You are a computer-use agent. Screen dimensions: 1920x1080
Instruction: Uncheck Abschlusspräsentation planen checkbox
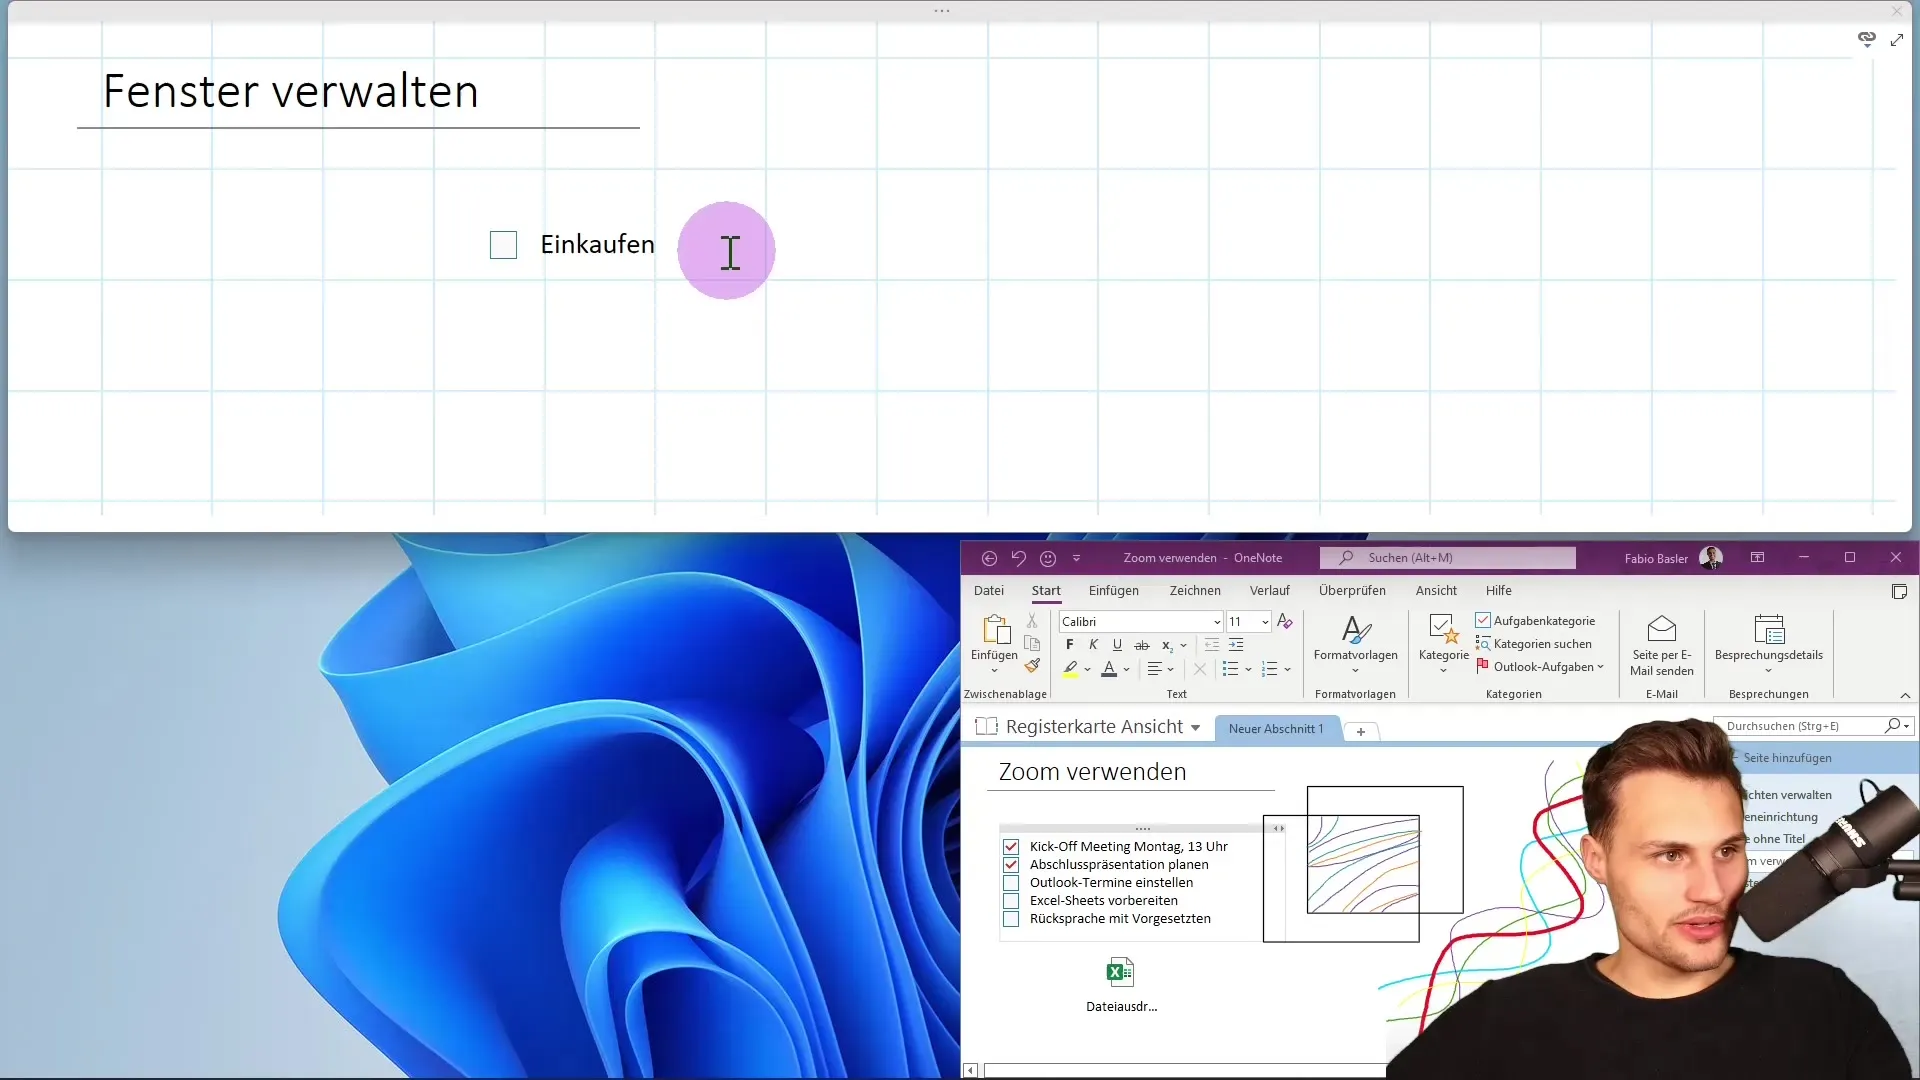pos(1011,865)
